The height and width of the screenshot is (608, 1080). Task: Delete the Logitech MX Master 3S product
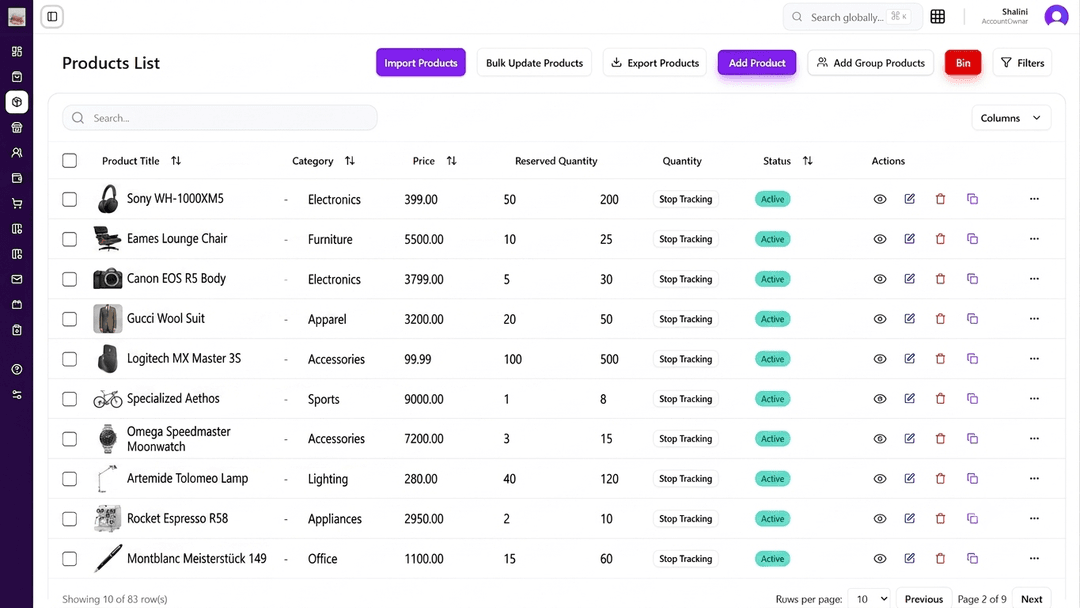tap(940, 359)
